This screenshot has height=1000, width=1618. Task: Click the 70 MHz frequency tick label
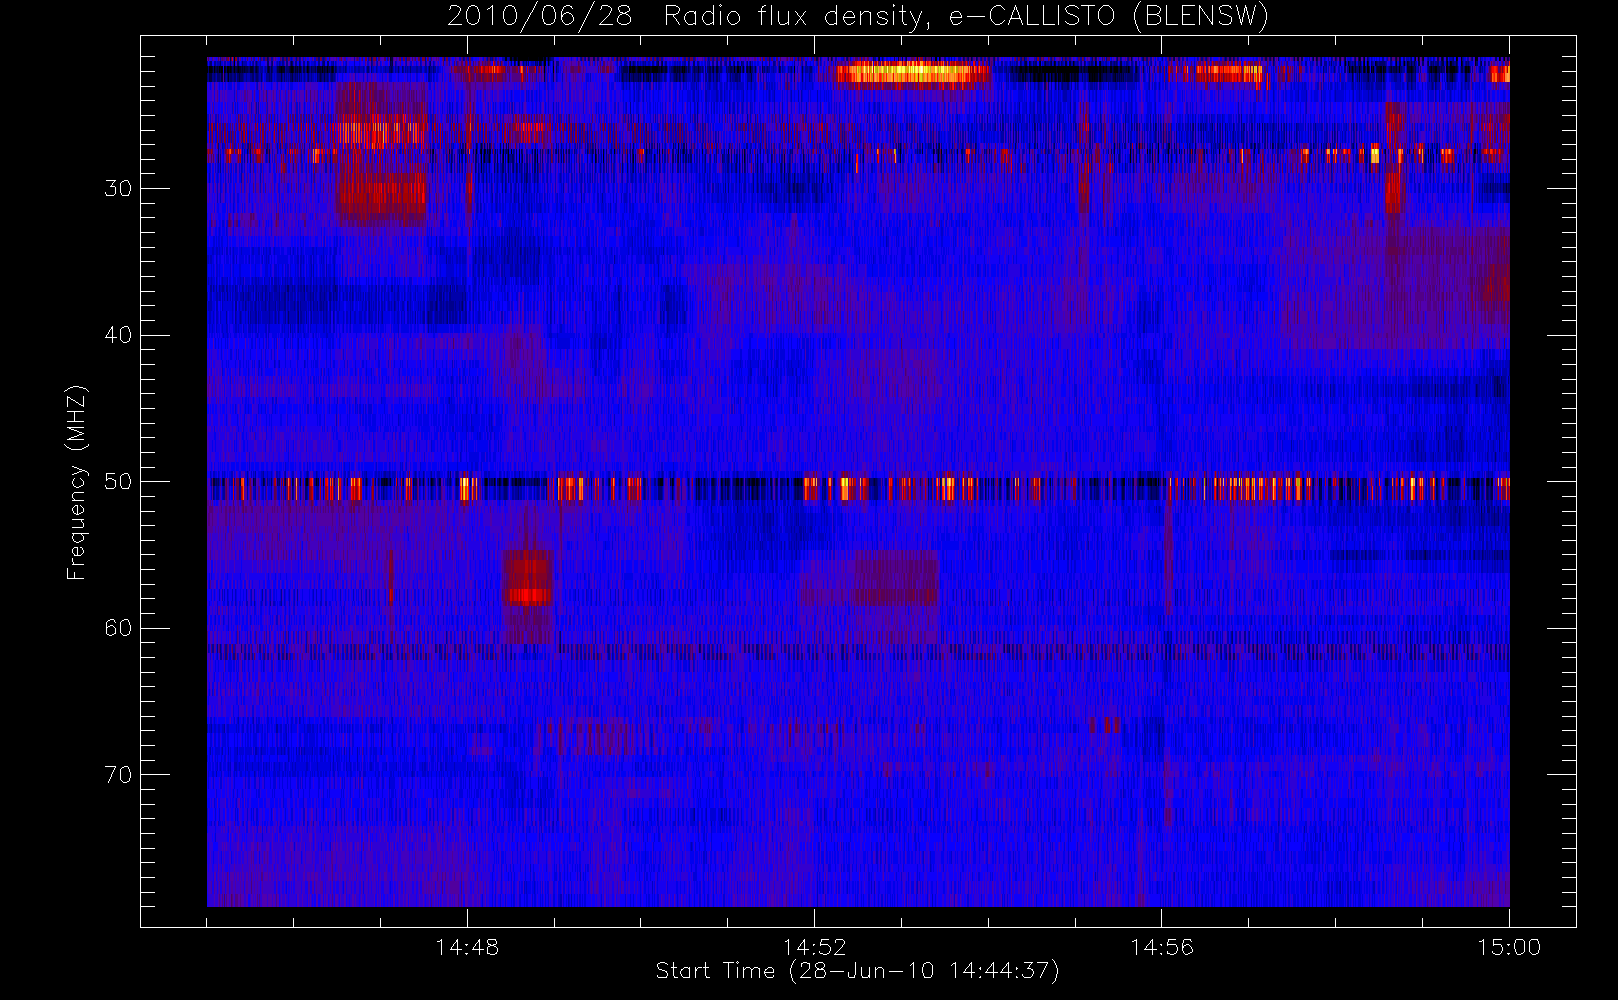pyautogui.click(x=118, y=775)
